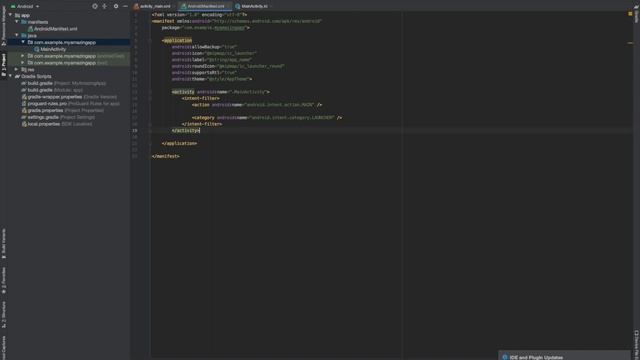
Task: Collapse the java folder arrow
Action: (x=17, y=36)
